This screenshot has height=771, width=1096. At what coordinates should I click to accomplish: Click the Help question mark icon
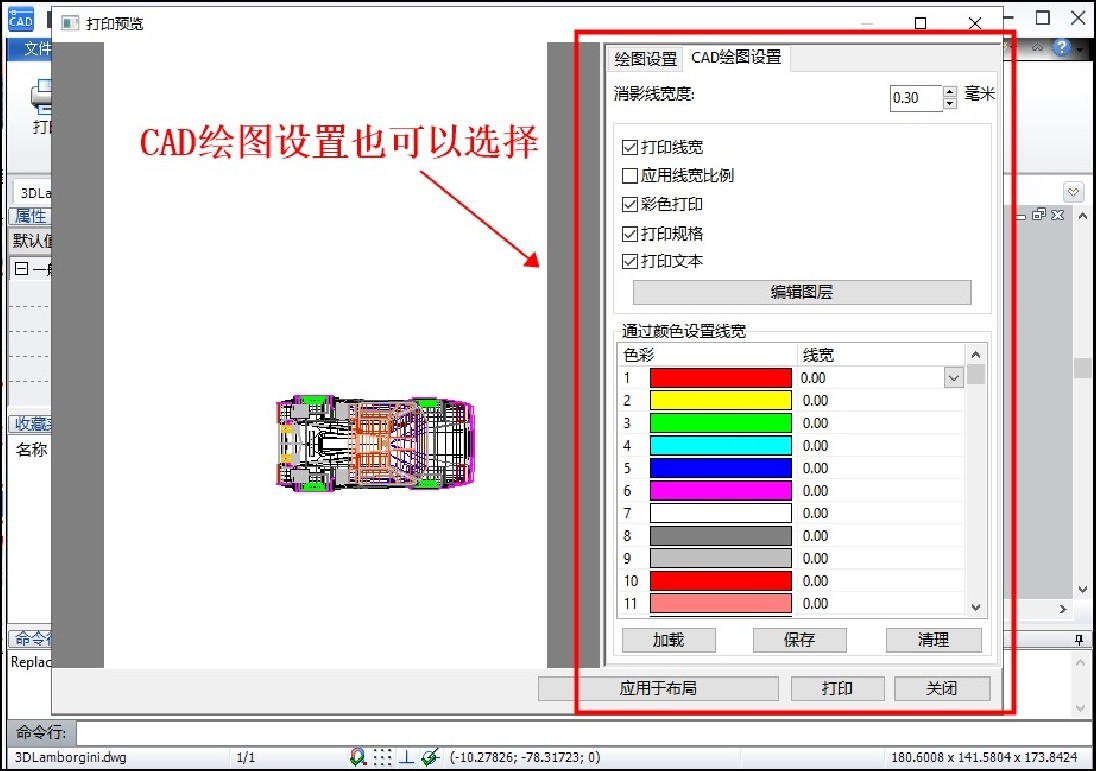point(1062,46)
